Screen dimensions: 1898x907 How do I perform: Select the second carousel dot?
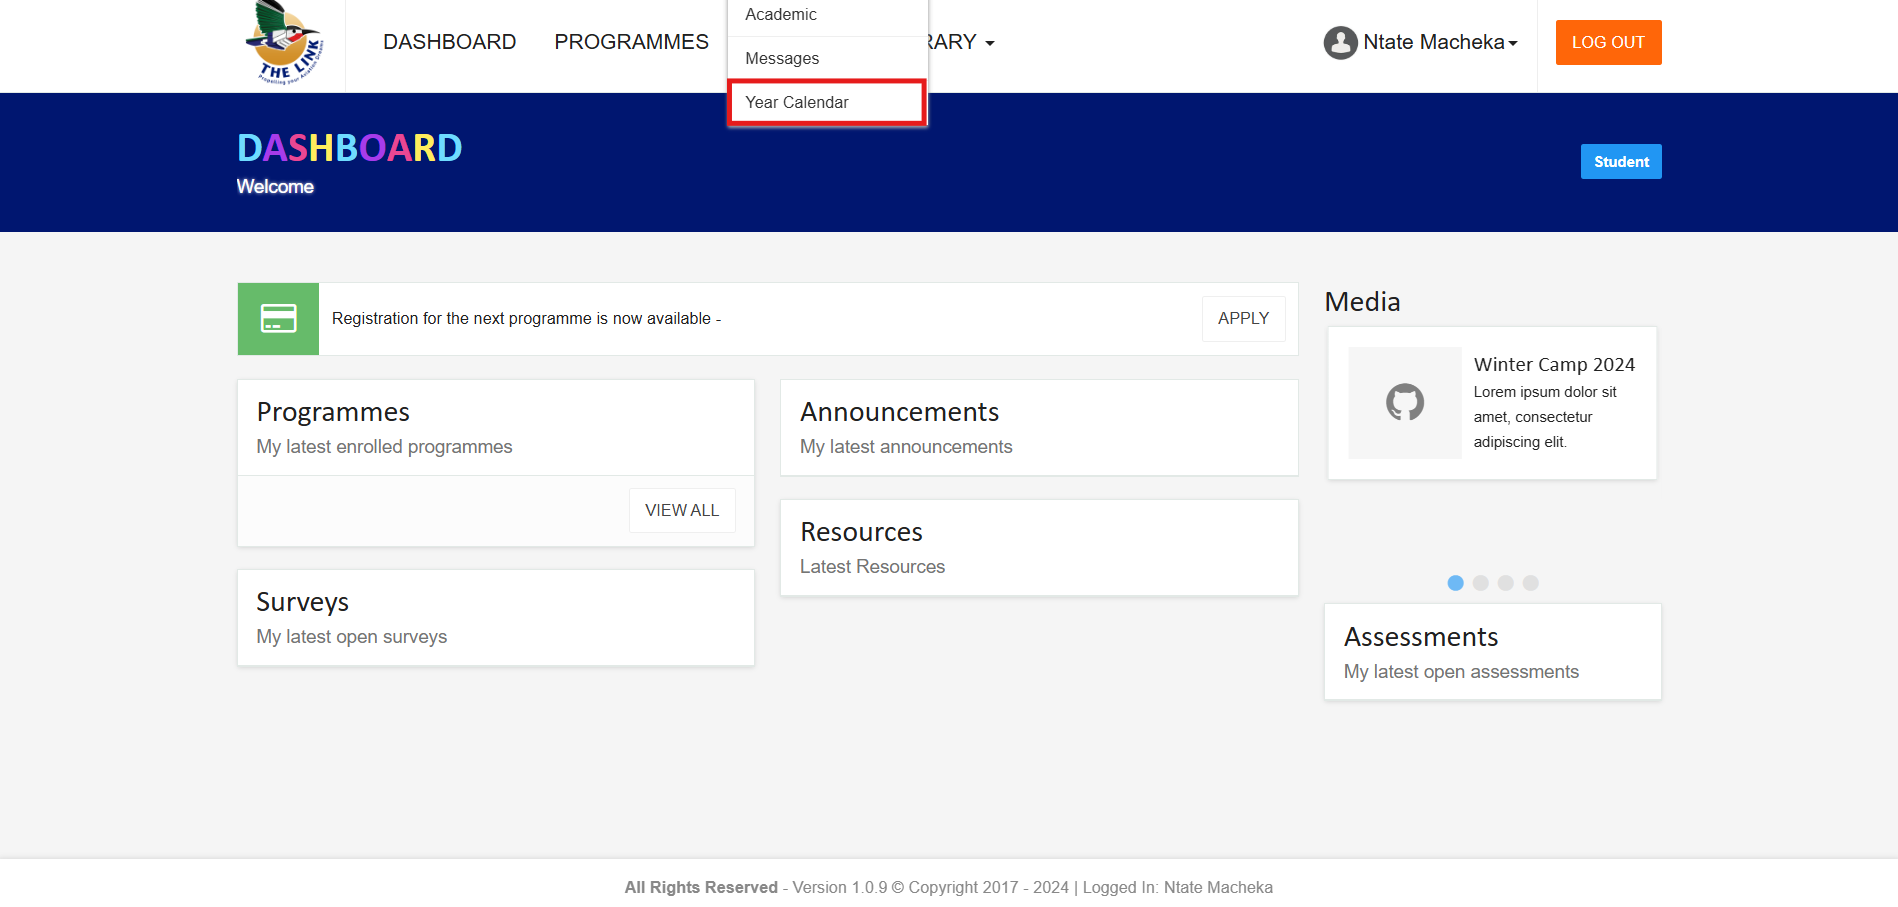[x=1480, y=583]
